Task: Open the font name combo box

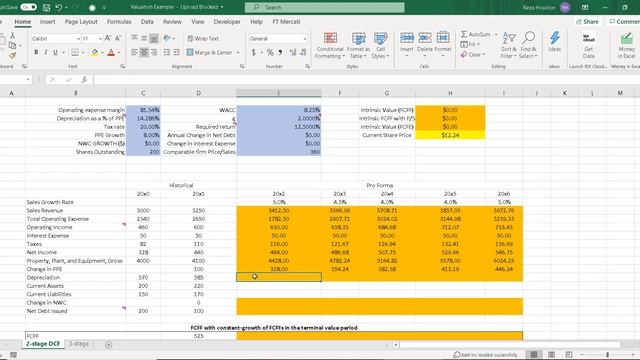Action: 56,38
